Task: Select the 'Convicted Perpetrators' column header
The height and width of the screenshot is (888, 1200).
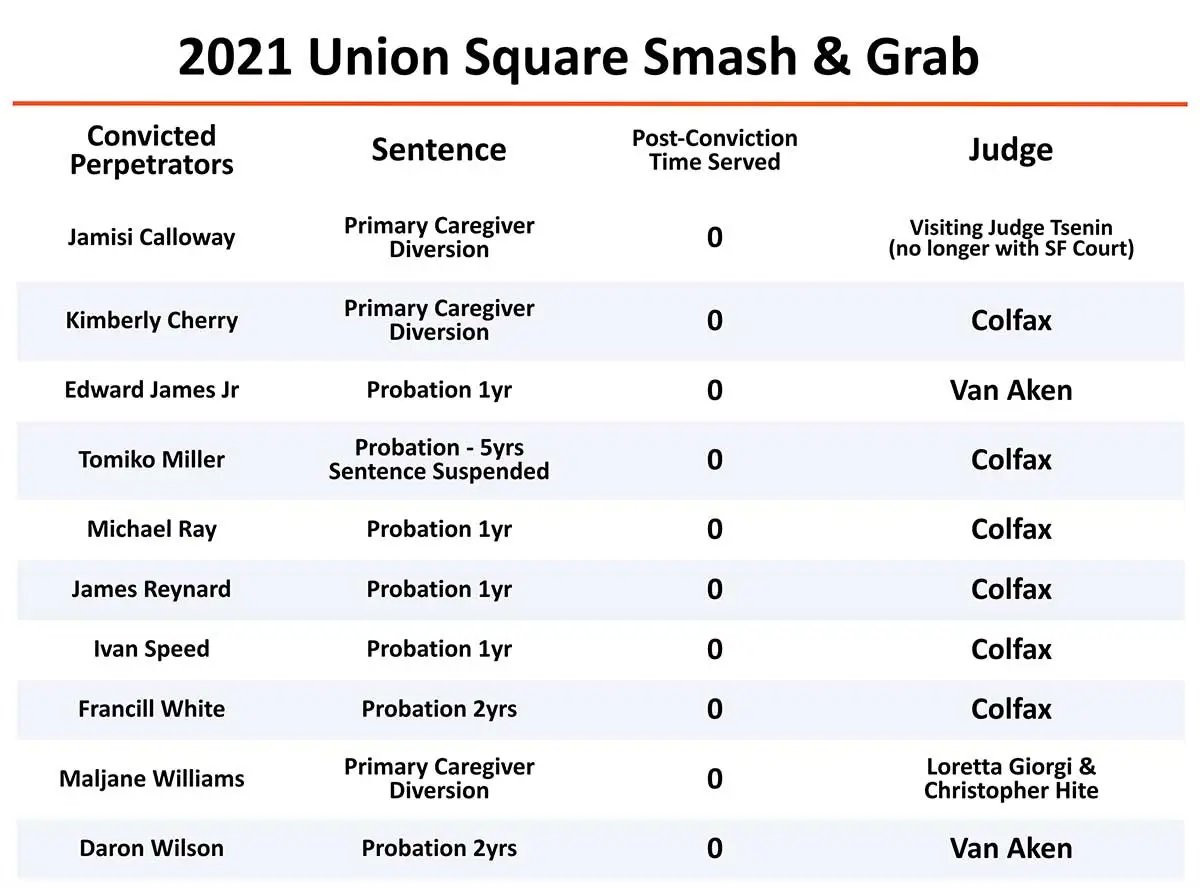Action: (151, 150)
